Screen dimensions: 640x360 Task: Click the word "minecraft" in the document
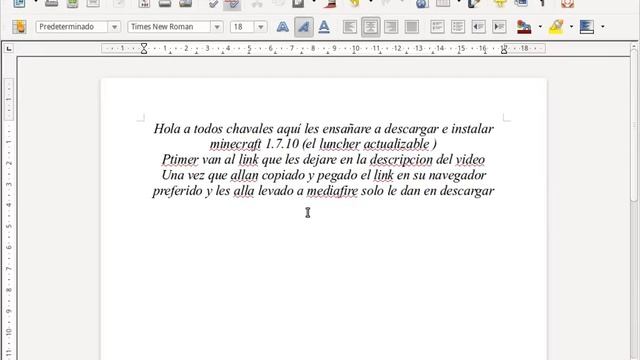(236, 144)
